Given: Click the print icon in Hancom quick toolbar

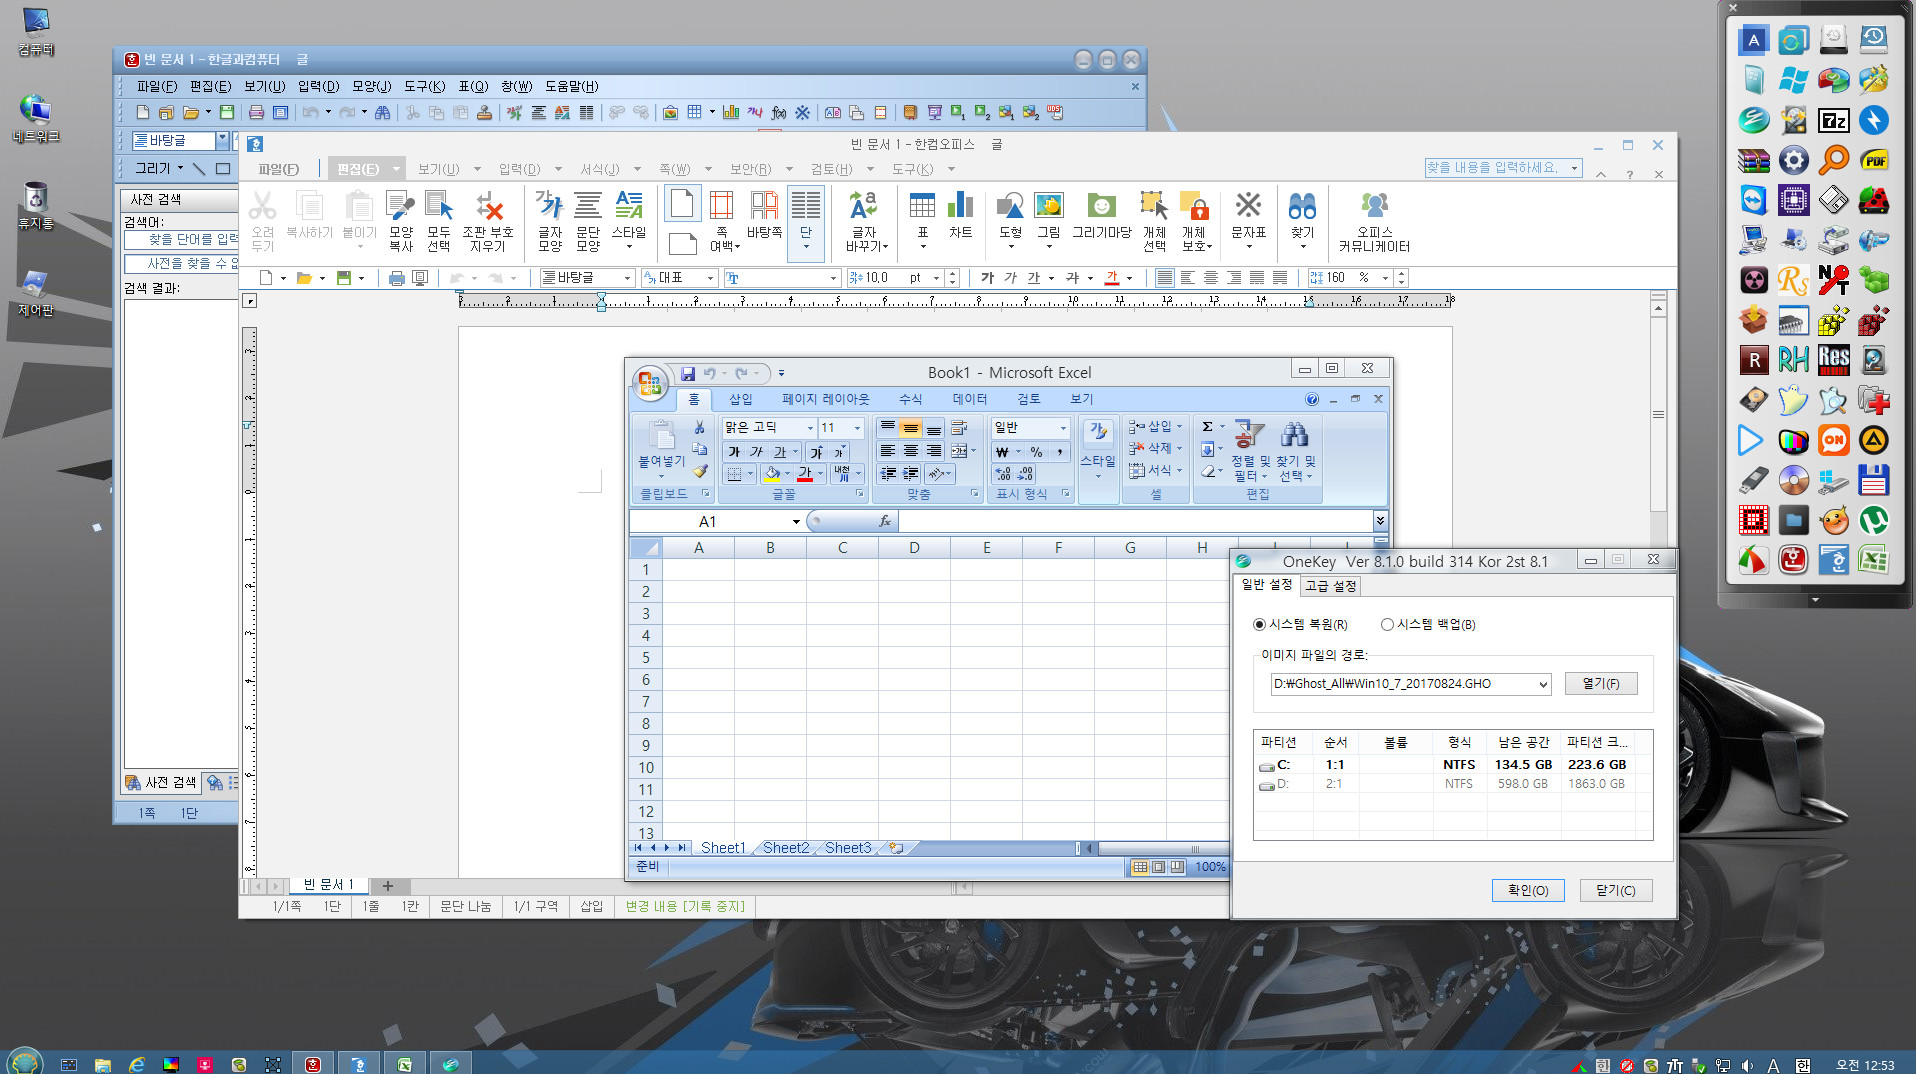Looking at the screenshot, I should tap(396, 278).
